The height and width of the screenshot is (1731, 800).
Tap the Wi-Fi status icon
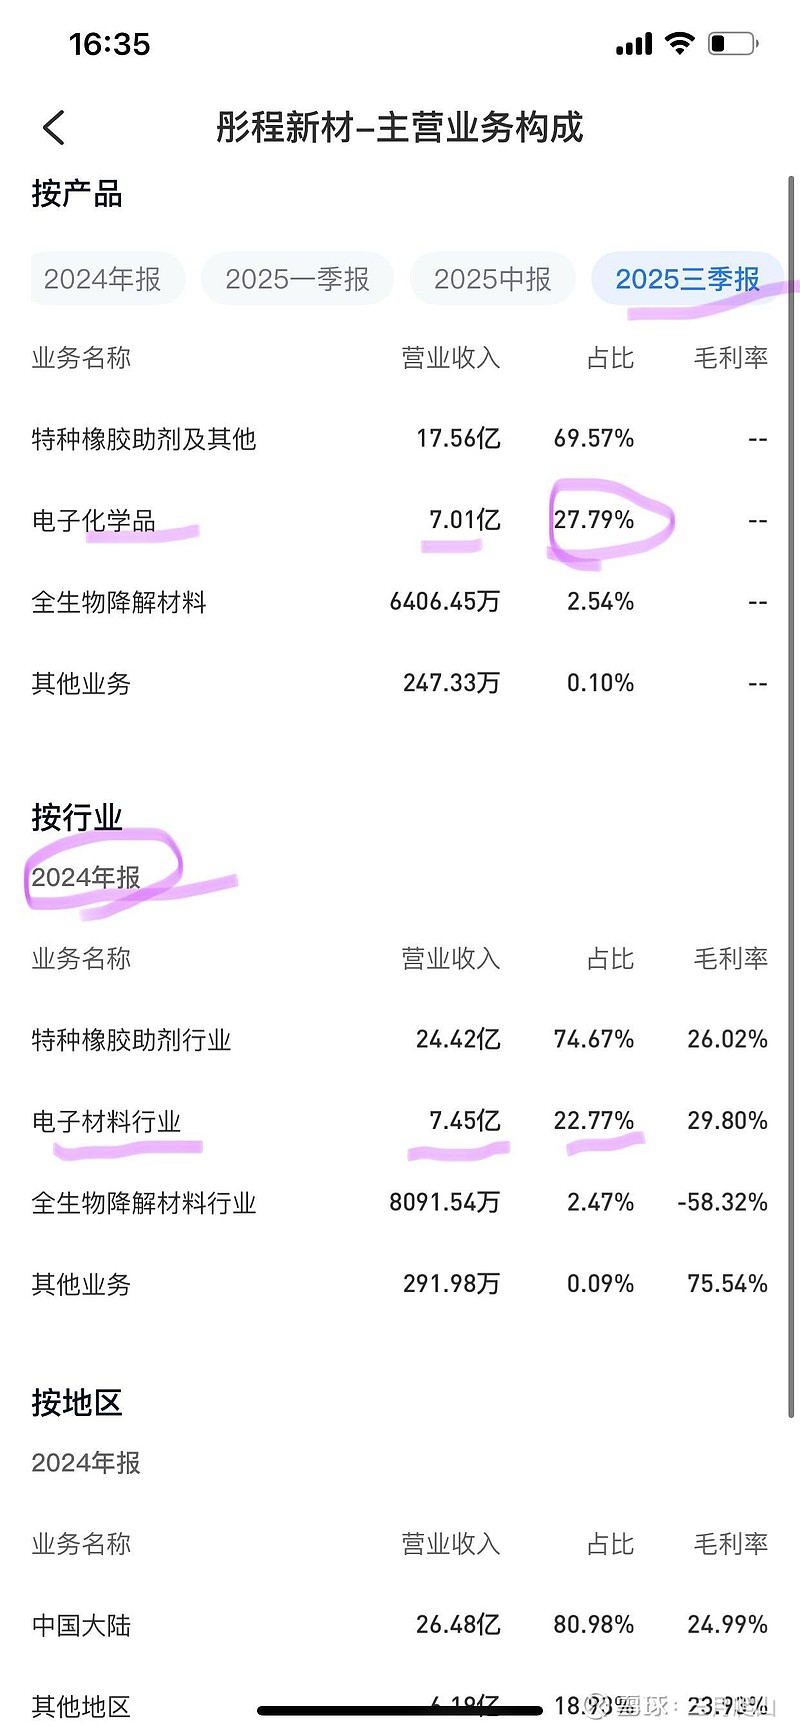pyautogui.click(x=680, y=44)
